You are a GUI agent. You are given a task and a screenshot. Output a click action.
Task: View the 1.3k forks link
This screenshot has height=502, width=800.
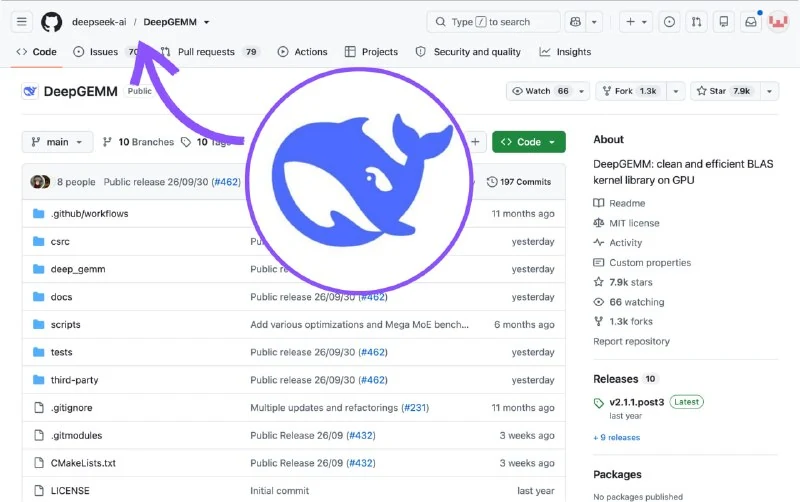pyautogui.click(x=623, y=321)
